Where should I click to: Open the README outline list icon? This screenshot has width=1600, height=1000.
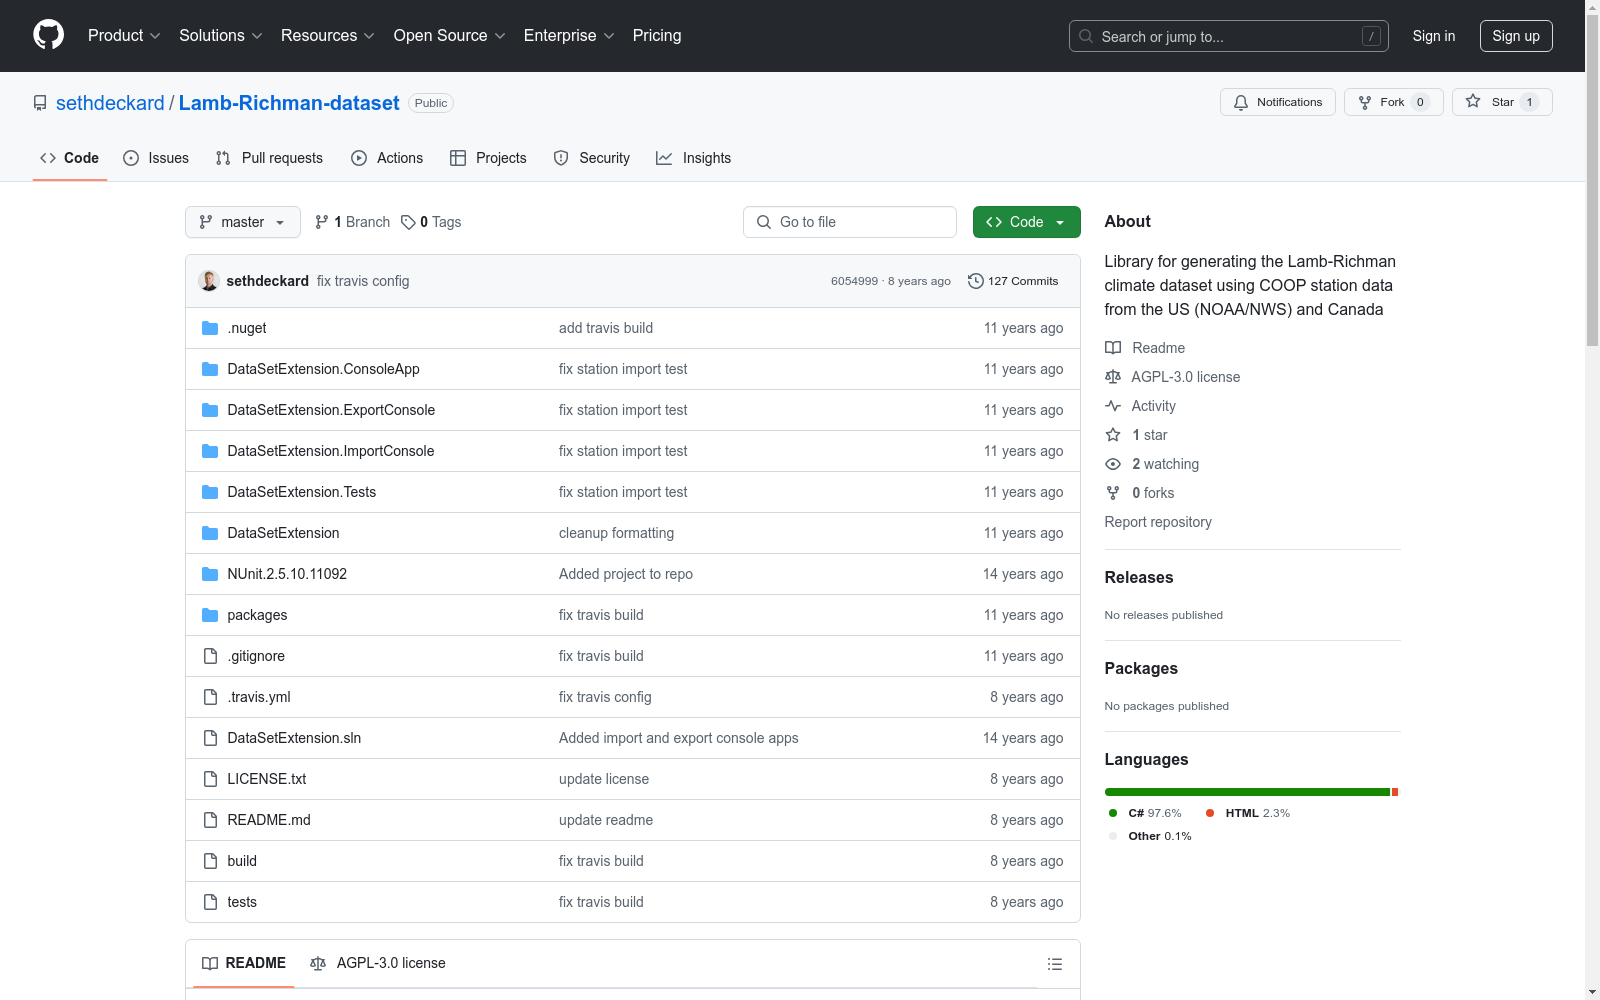[x=1054, y=964]
